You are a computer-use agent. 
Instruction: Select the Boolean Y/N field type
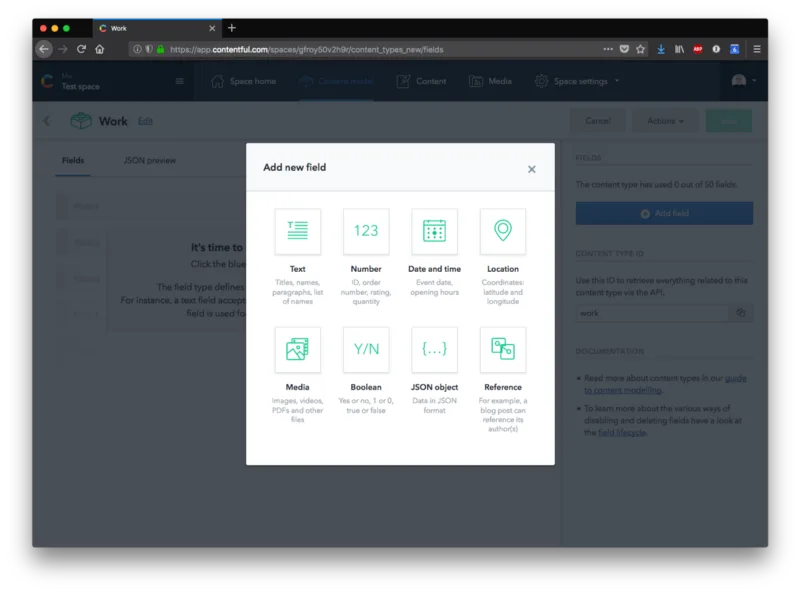(366, 350)
